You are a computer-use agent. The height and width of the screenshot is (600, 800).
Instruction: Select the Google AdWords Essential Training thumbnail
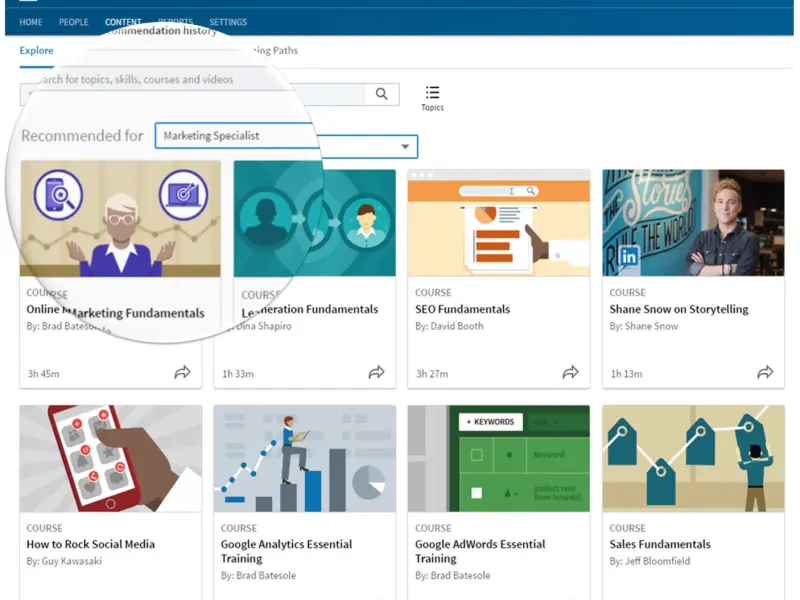(x=498, y=458)
